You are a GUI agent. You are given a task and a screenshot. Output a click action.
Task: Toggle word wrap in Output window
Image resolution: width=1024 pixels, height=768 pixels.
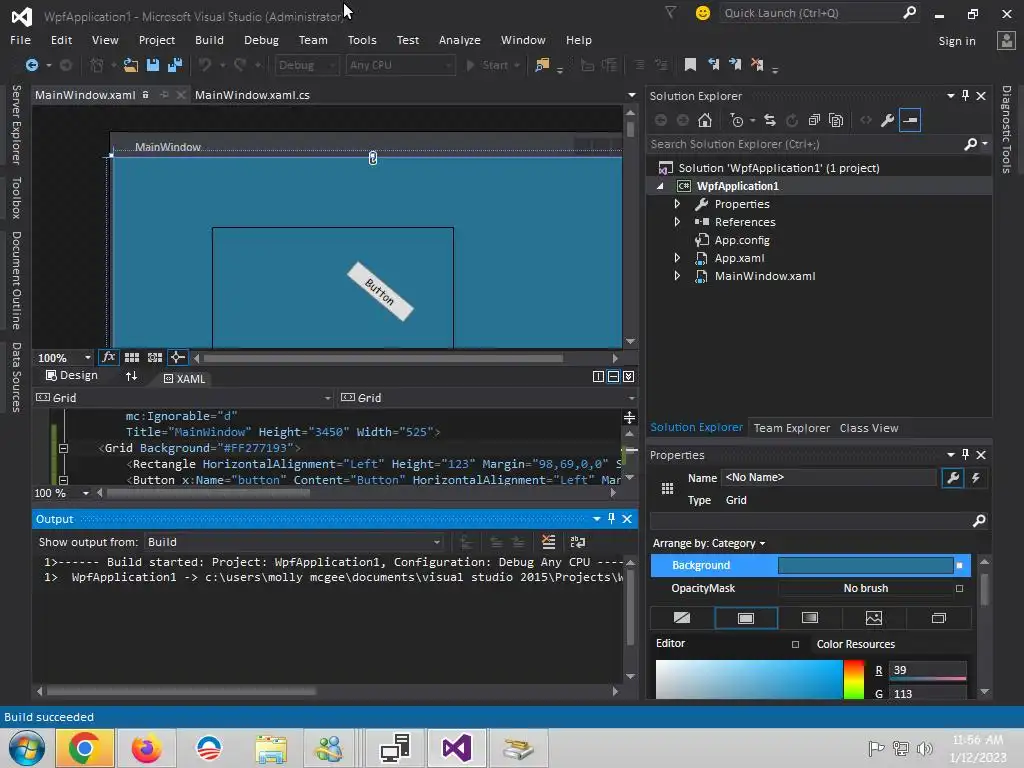point(578,542)
